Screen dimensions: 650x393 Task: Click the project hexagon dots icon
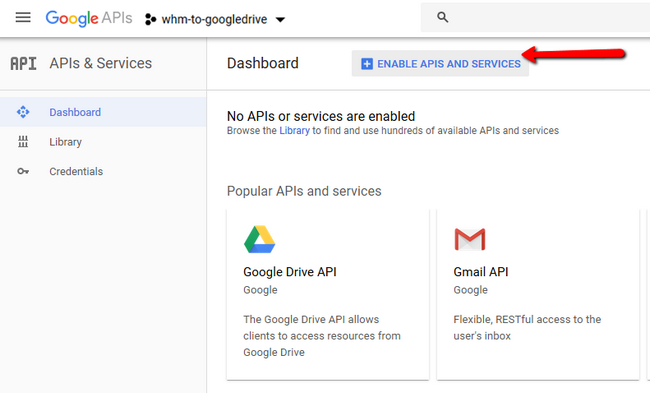tap(150, 19)
